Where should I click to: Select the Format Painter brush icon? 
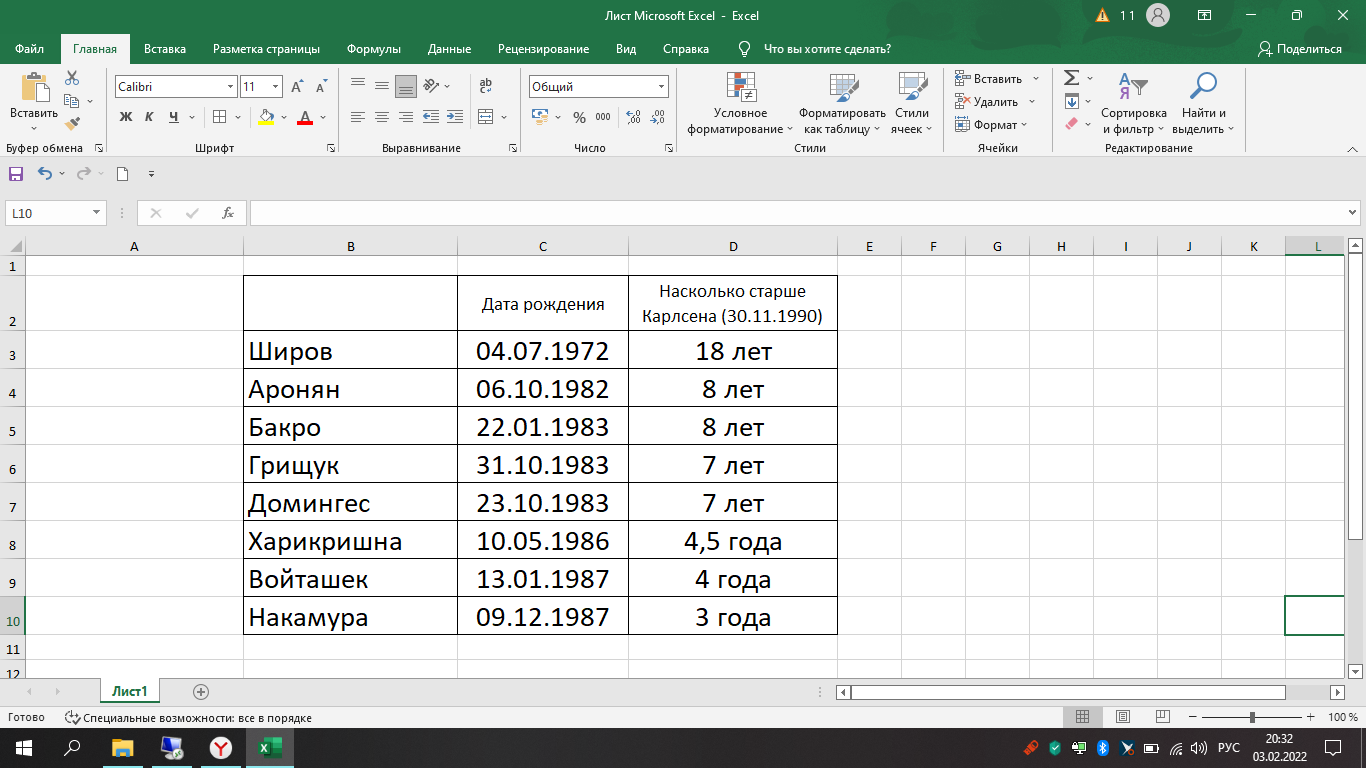click(x=72, y=124)
